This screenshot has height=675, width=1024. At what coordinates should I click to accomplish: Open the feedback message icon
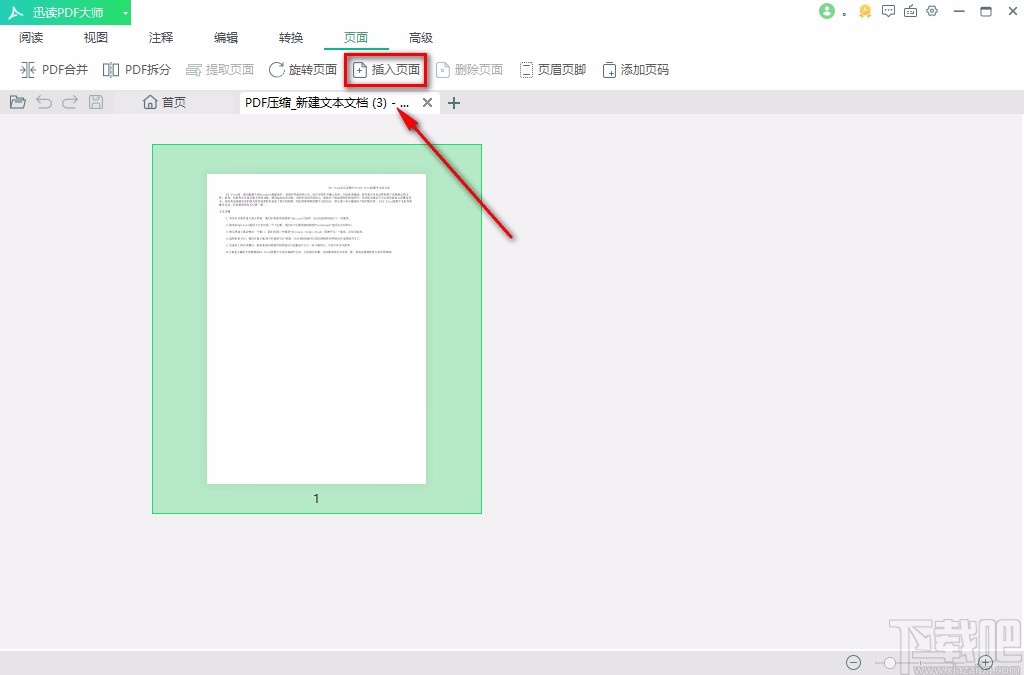(888, 11)
